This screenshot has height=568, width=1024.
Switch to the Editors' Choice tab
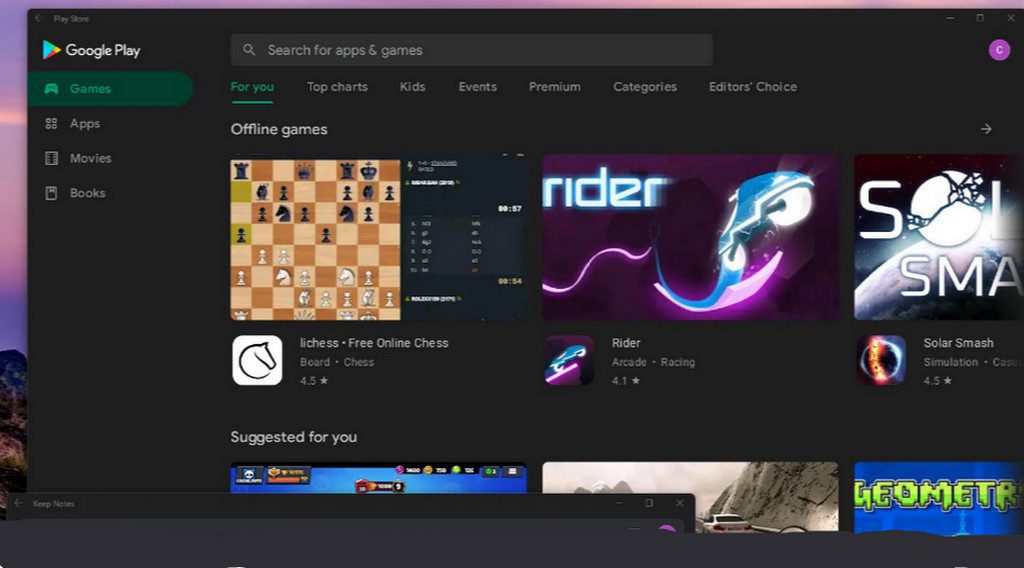pyautogui.click(x=752, y=87)
